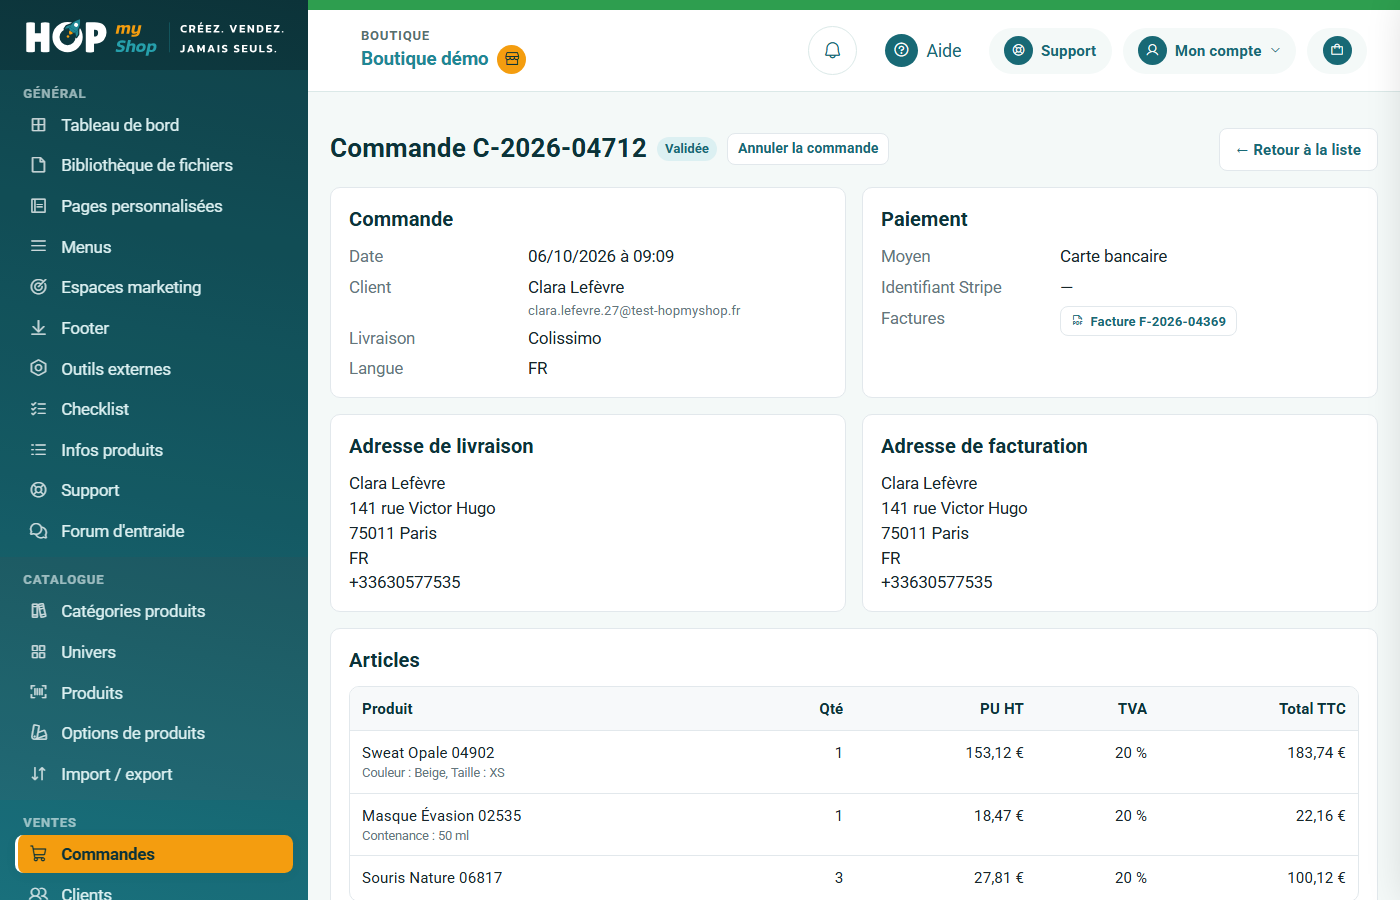
Task: Click the Footer download-arrow icon
Action: [x=39, y=328]
